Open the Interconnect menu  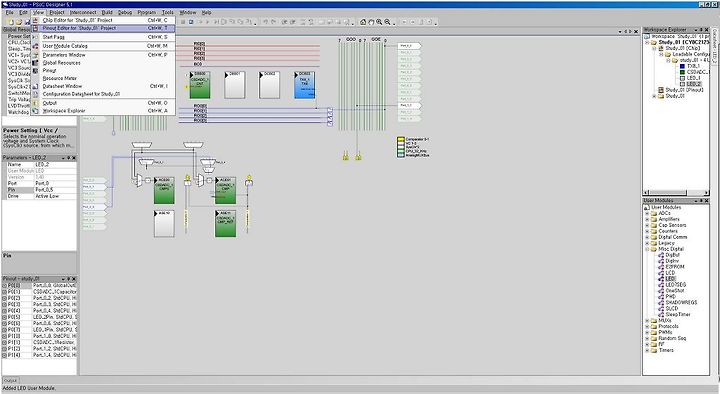pyautogui.click(x=83, y=12)
